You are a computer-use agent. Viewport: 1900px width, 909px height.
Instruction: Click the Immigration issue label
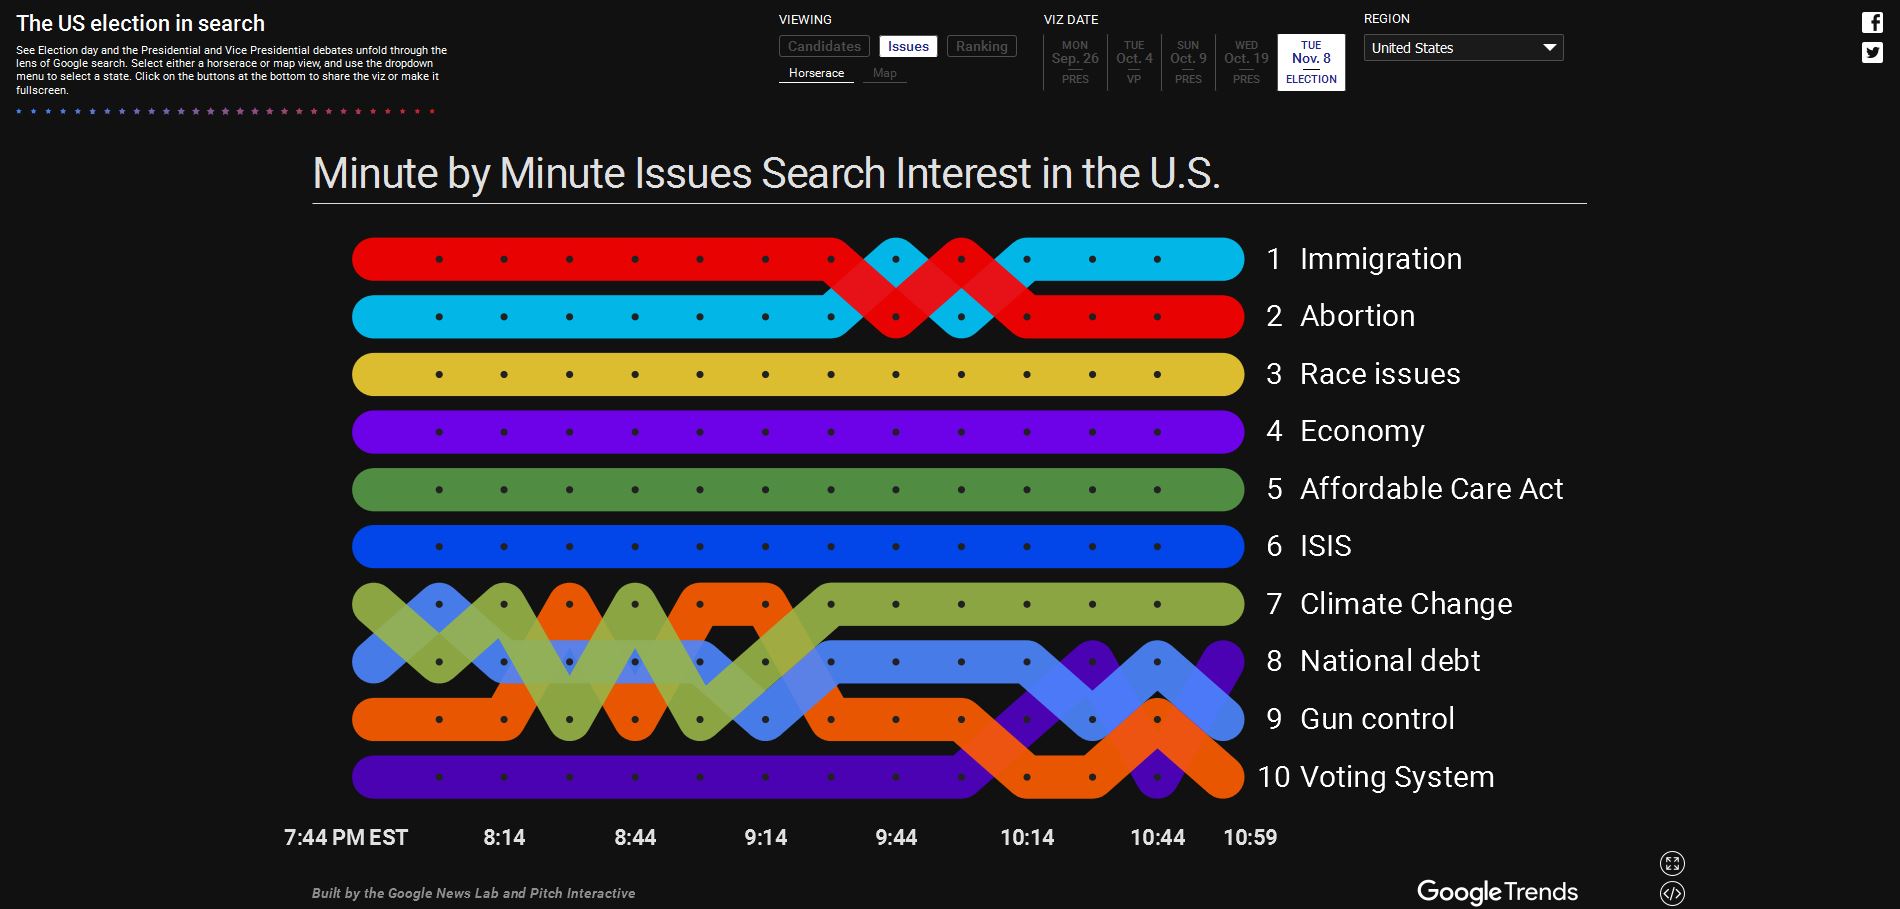tap(1380, 259)
